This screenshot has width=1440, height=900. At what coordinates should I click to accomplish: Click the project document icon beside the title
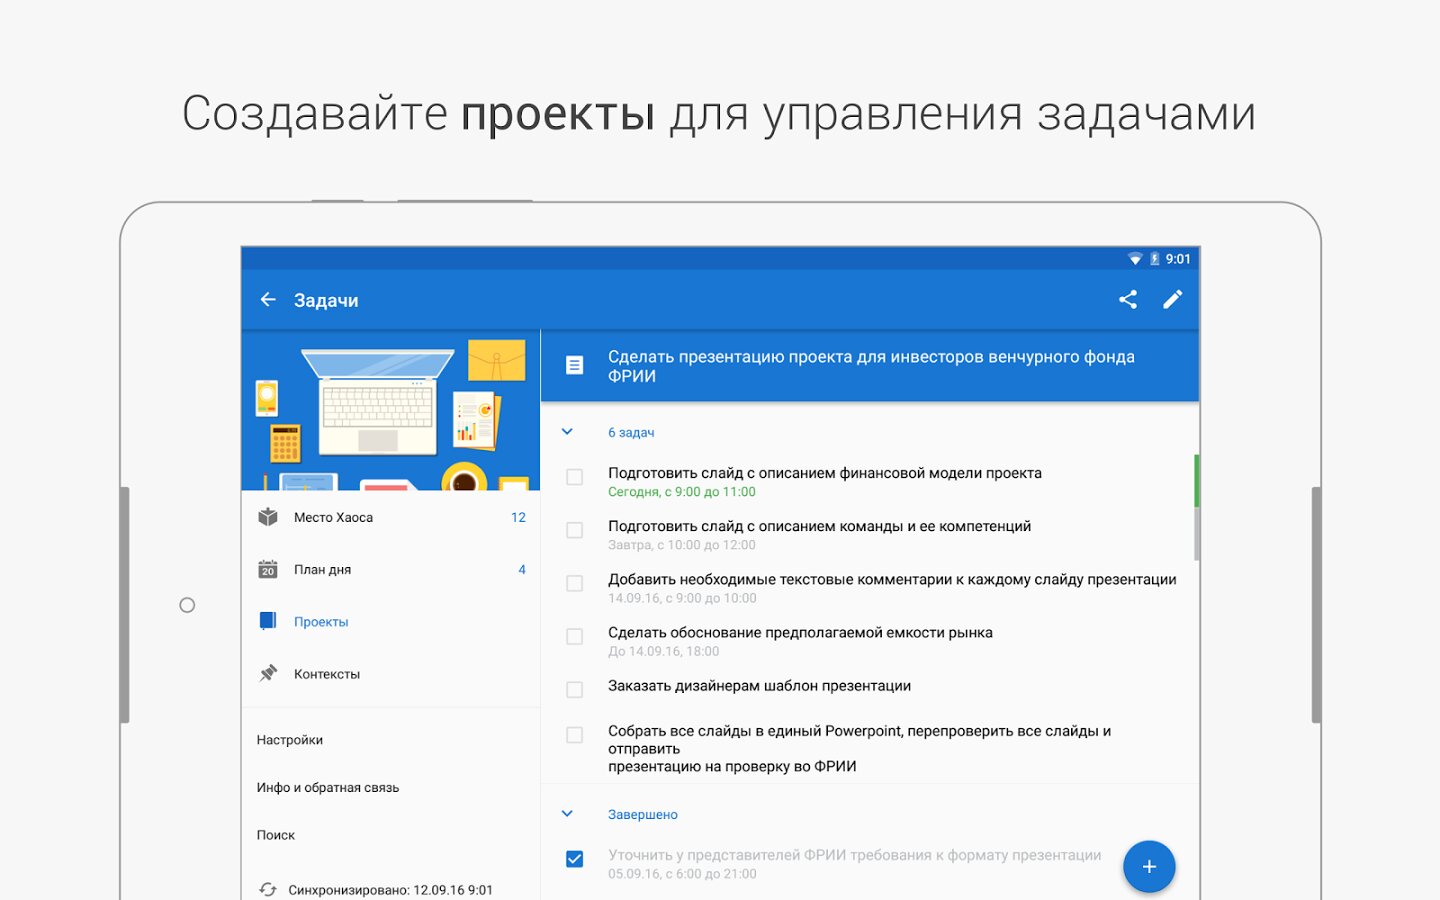(x=575, y=366)
